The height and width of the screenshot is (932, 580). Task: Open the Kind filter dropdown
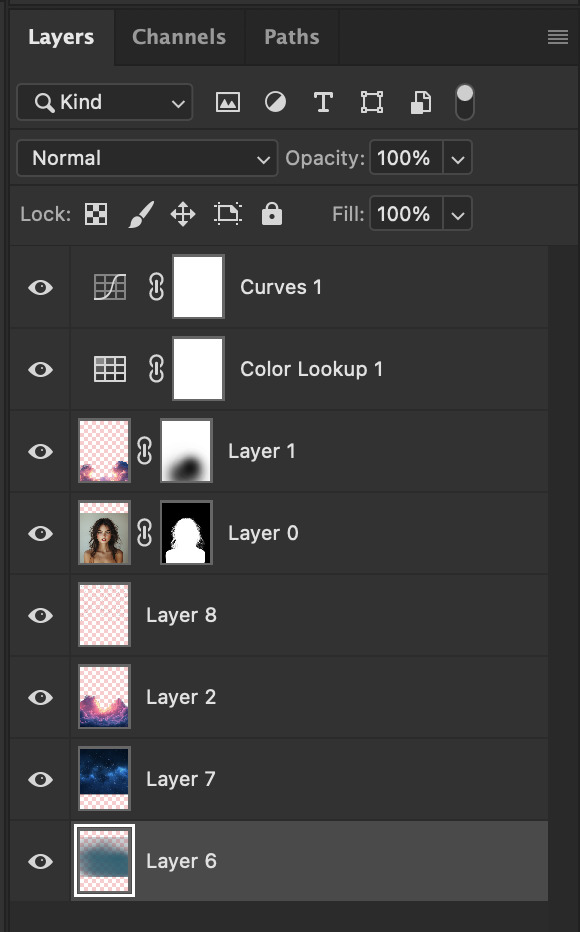pyautogui.click(x=105, y=102)
